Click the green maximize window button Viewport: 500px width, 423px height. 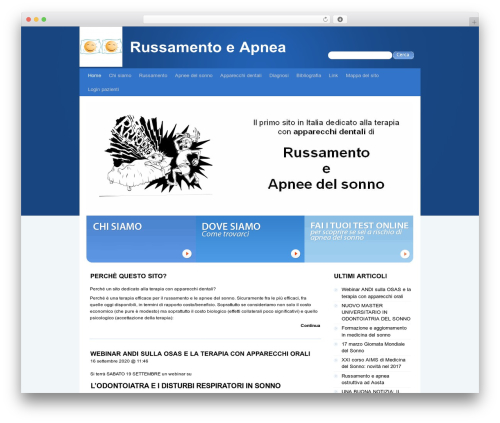click(44, 19)
